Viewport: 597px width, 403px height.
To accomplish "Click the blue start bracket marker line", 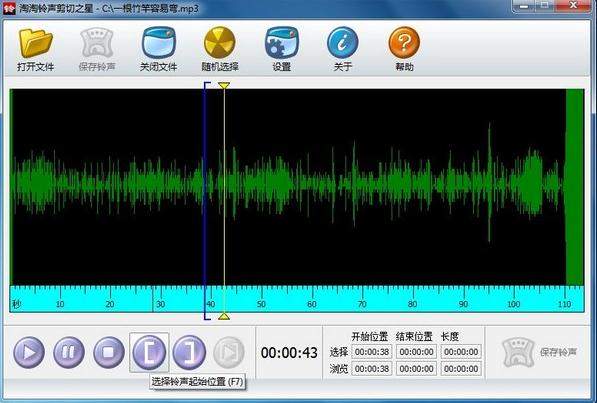I will (x=205, y=201).
